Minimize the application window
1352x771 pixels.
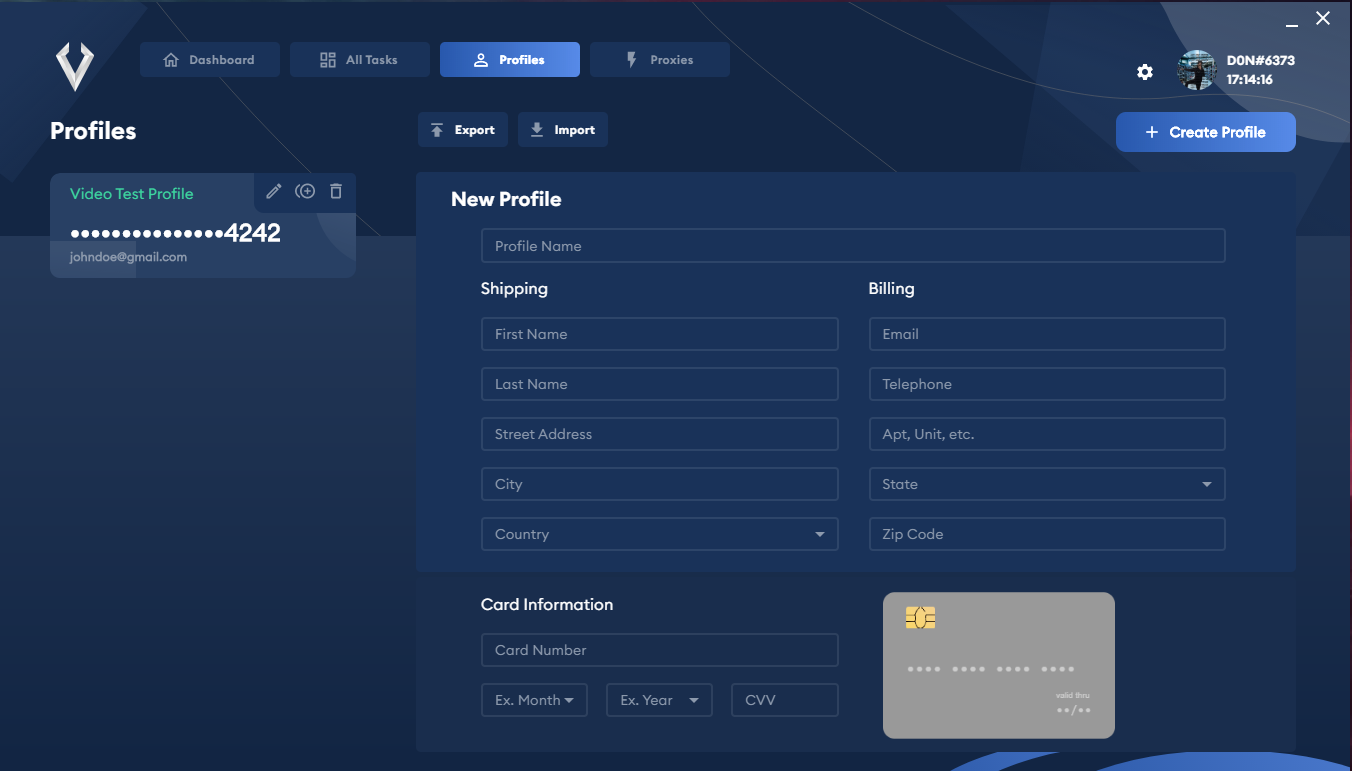coord(1291,19)
